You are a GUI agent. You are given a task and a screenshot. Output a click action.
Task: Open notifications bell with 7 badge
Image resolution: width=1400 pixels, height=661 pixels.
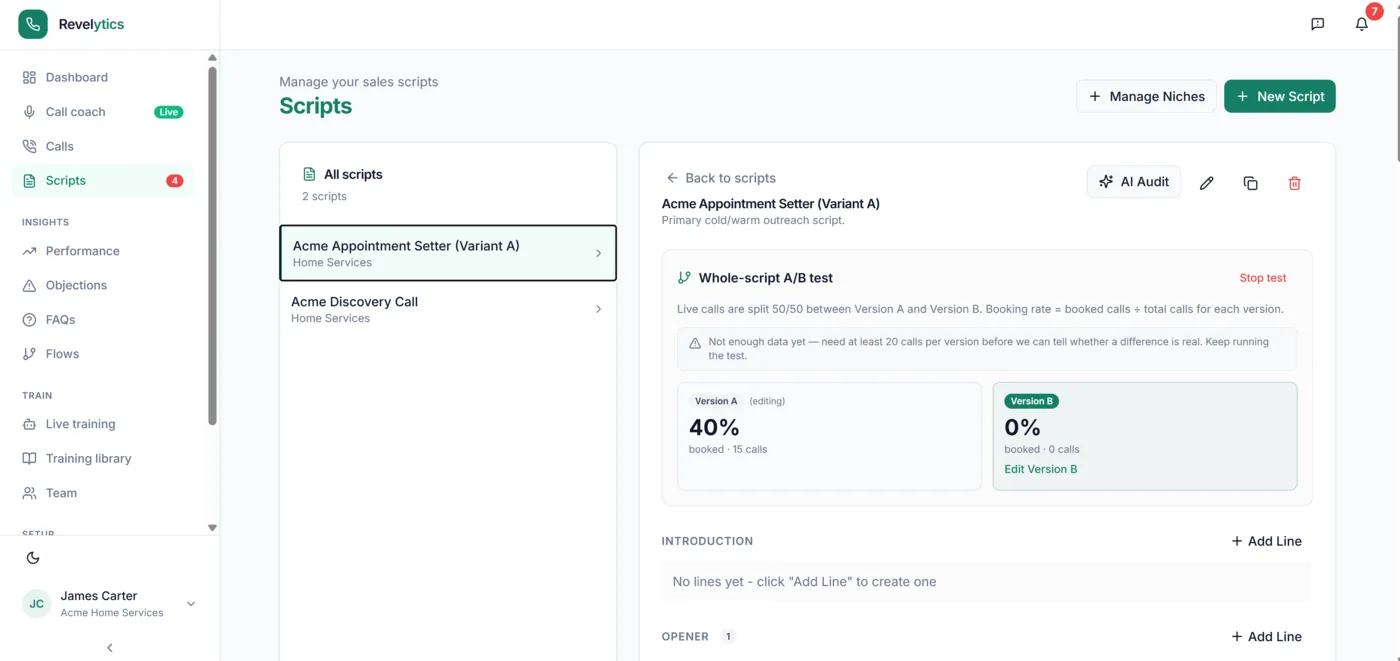(x=1362, y=24)
